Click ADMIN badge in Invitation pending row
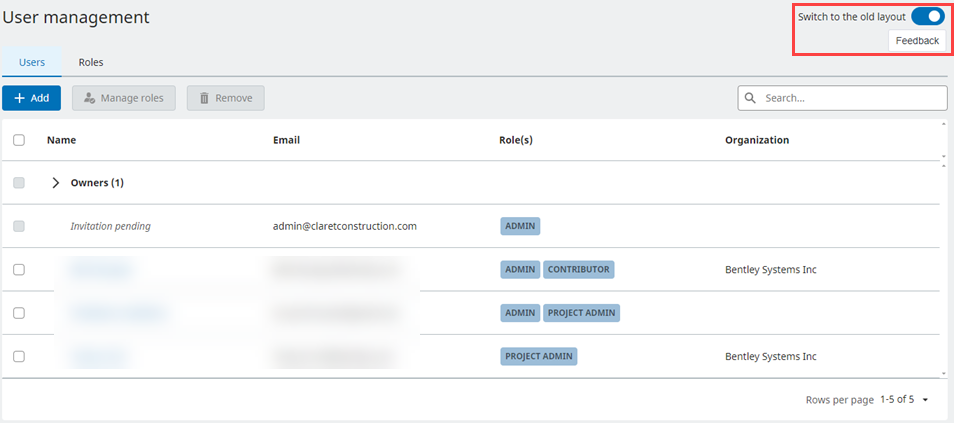This screenshot has height=423, width=954. [520, 226]
